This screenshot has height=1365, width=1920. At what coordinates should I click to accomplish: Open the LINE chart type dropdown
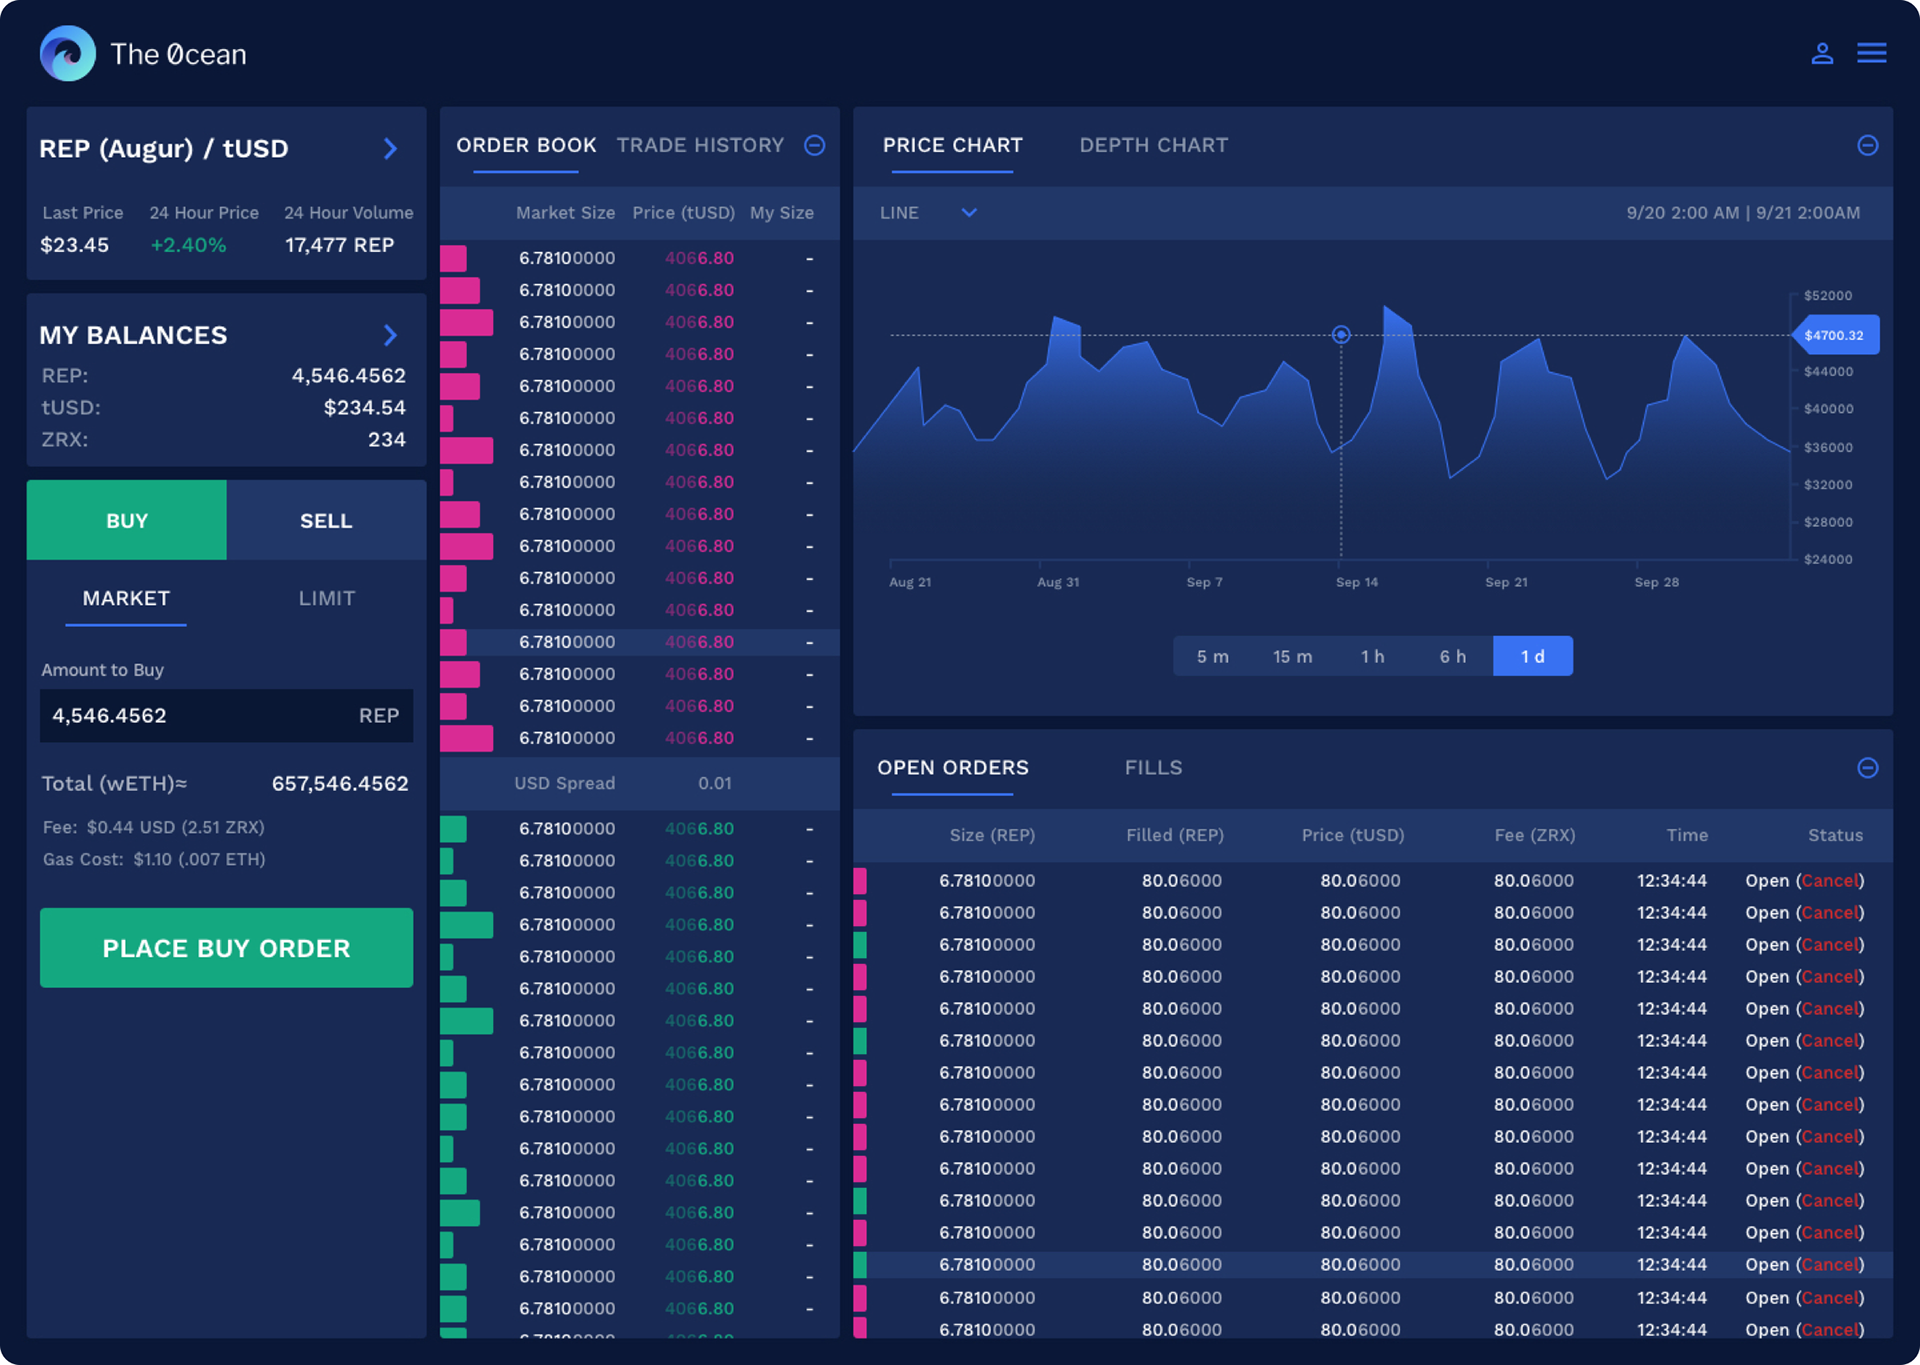pos(928,213)
